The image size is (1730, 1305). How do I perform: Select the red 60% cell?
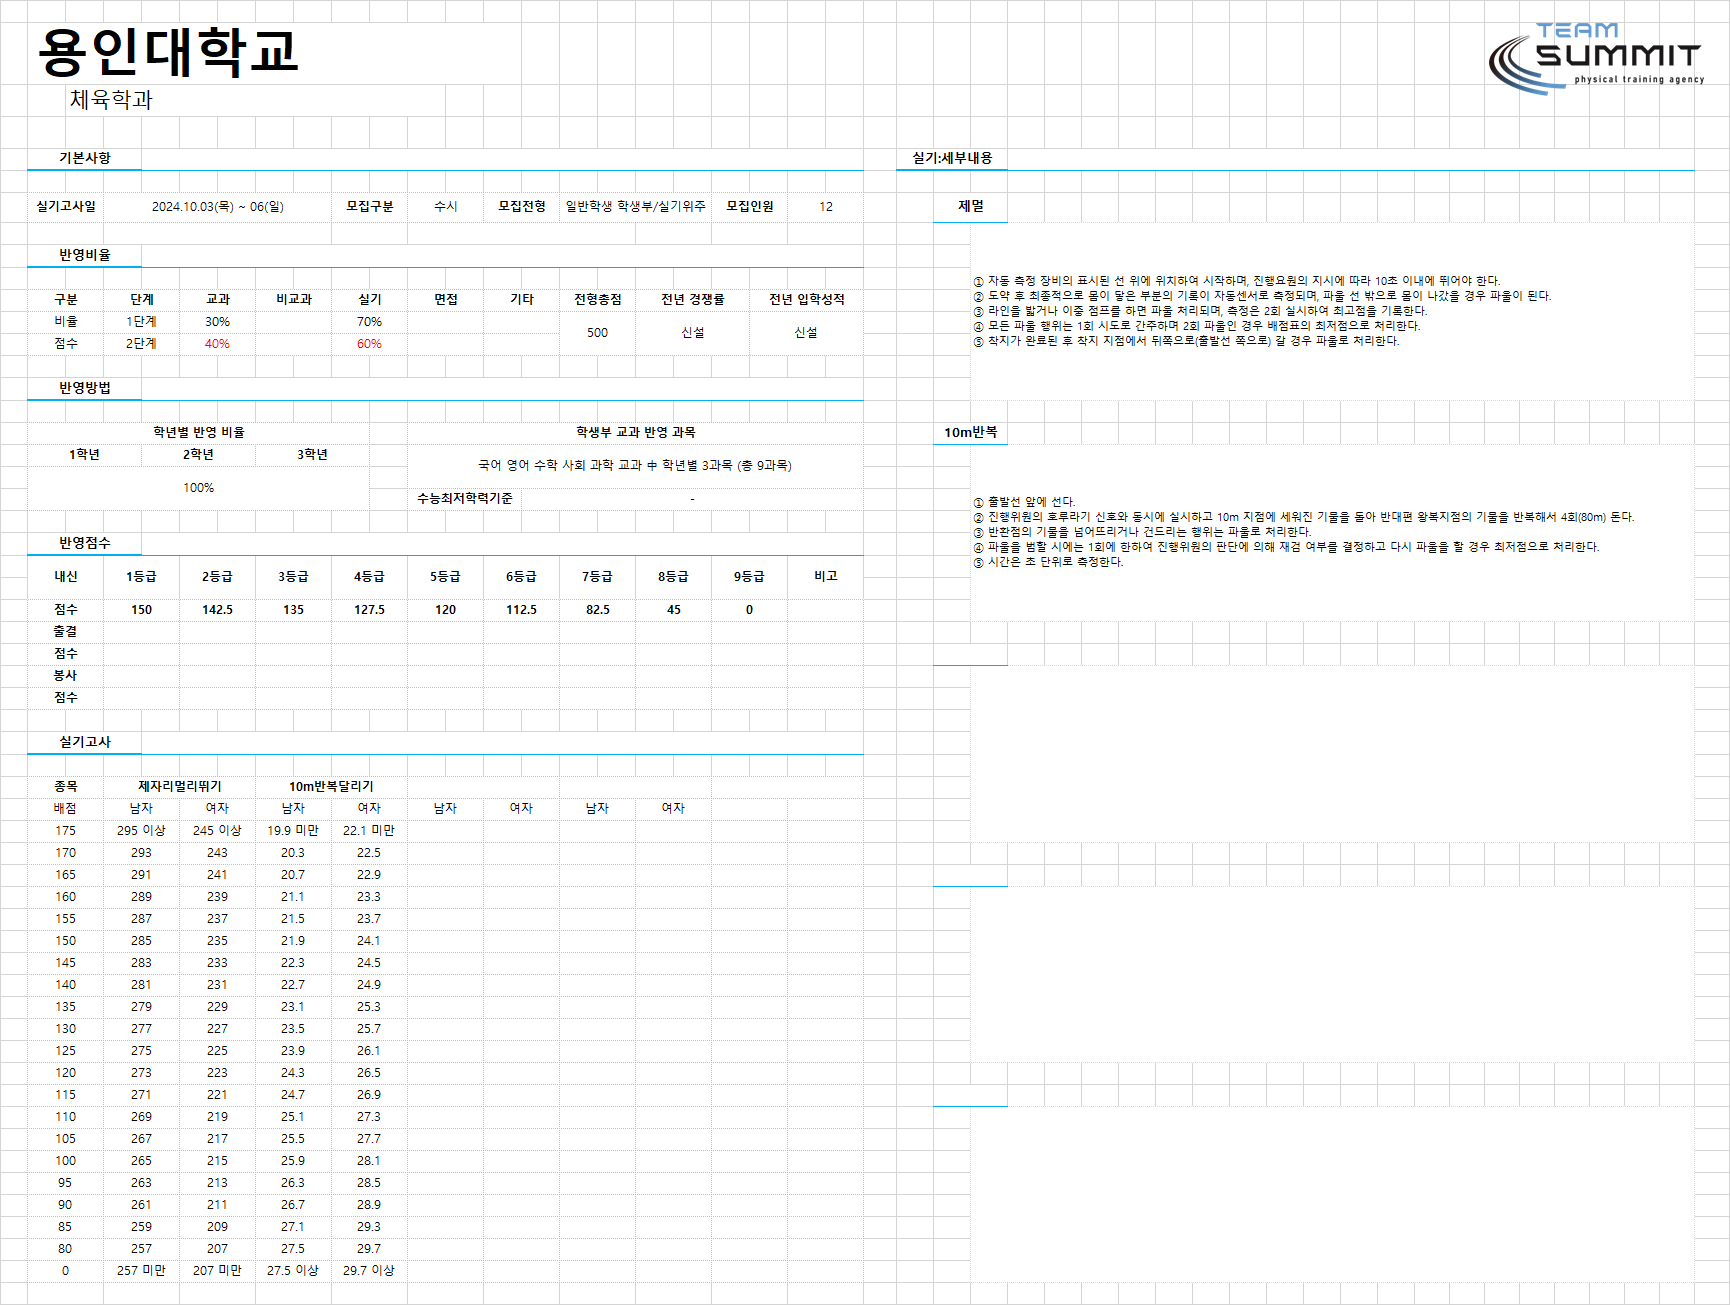coord(370,343)
